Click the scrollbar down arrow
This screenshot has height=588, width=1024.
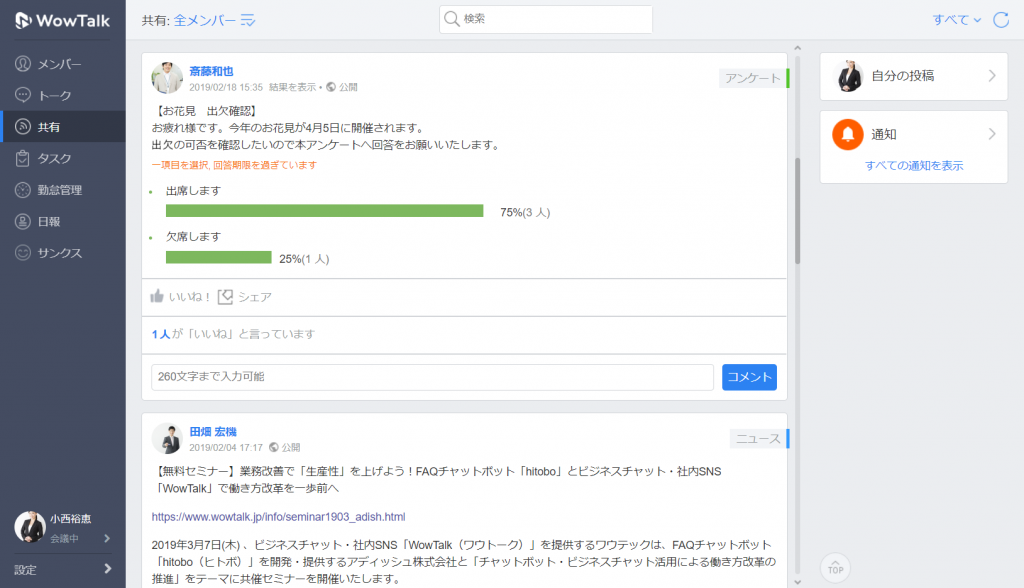click(797, 581)
